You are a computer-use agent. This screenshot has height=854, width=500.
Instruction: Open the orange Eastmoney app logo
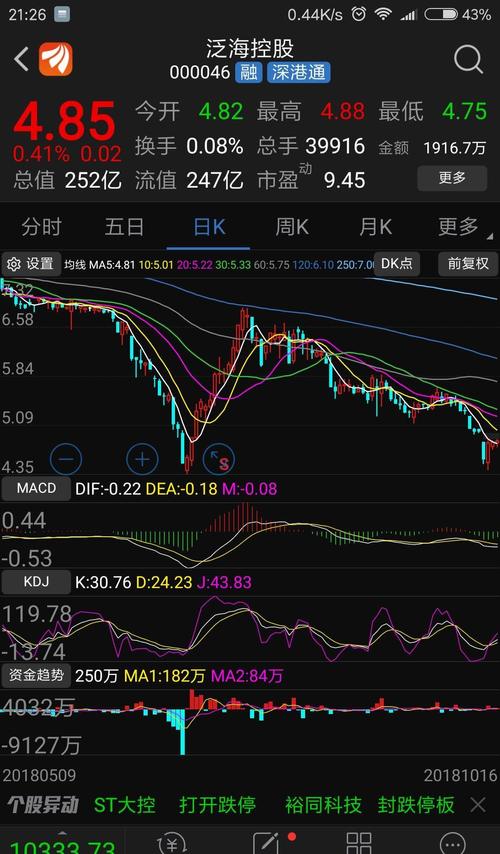pos(56,59)
